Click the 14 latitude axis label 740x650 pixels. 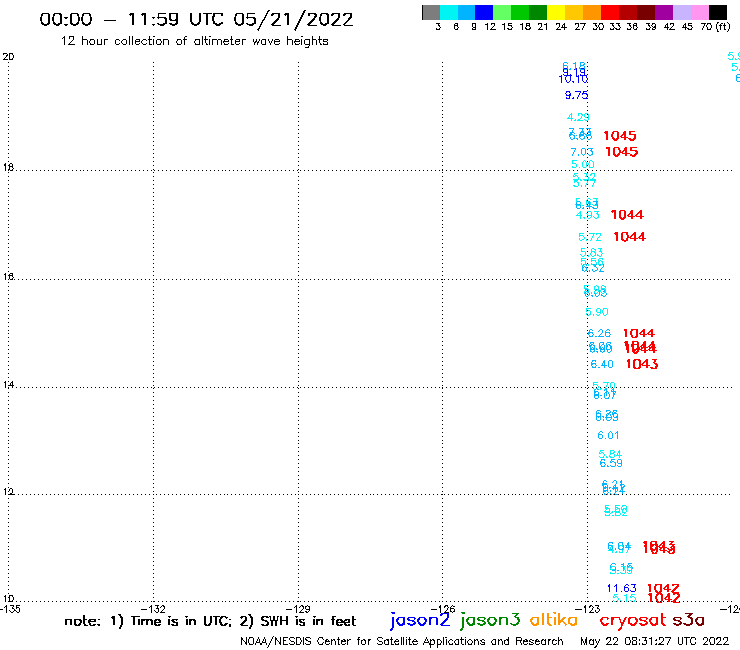click(x=8, y=385)
